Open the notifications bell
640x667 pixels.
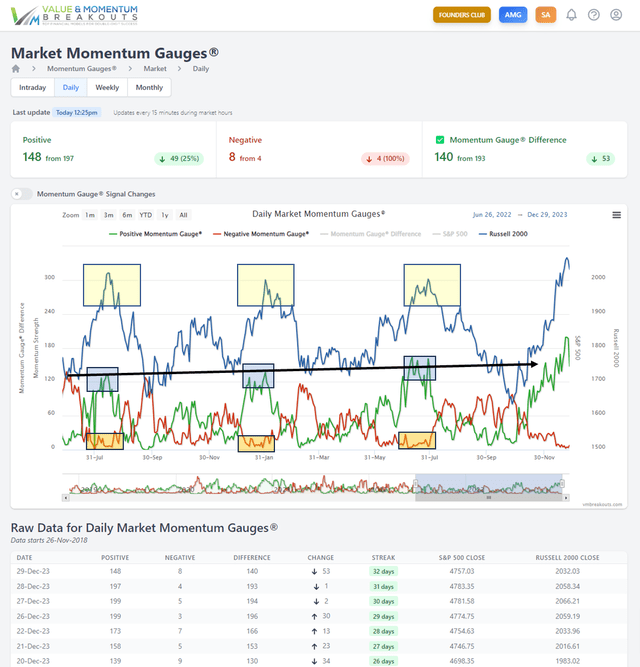571,15
